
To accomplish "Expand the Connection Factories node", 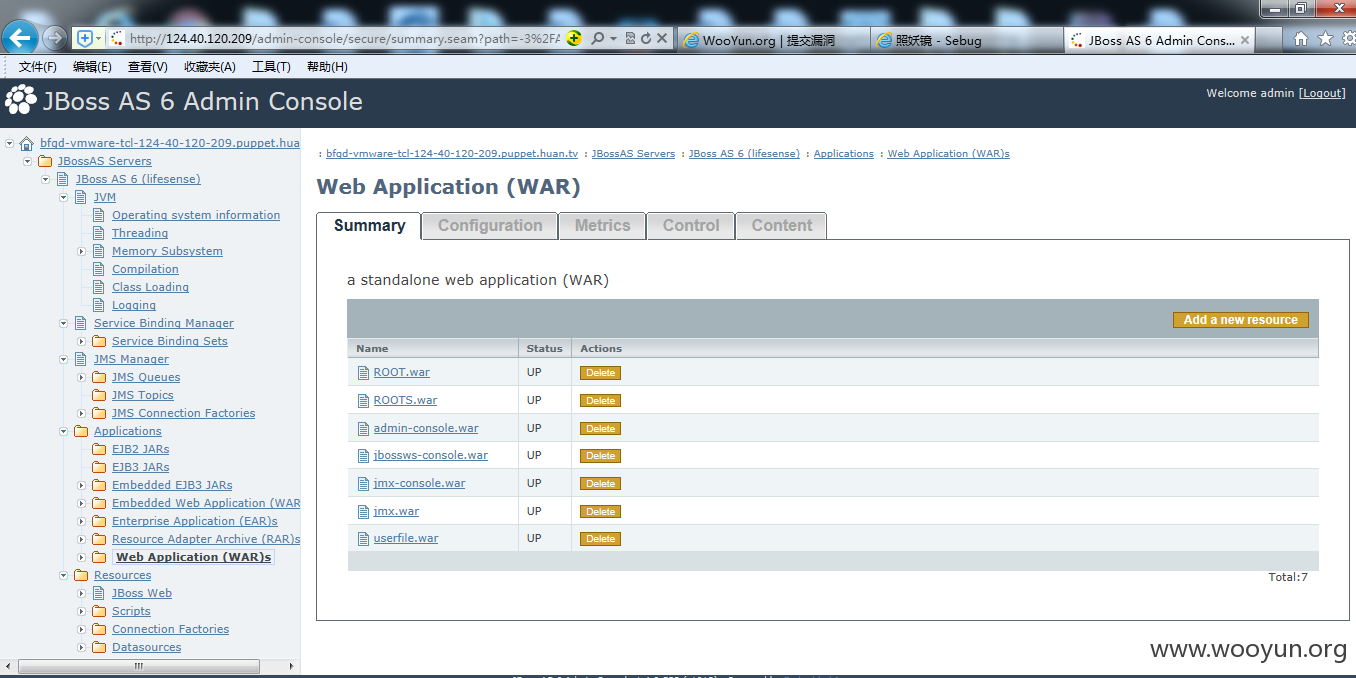I will click(x=82, y=629).
